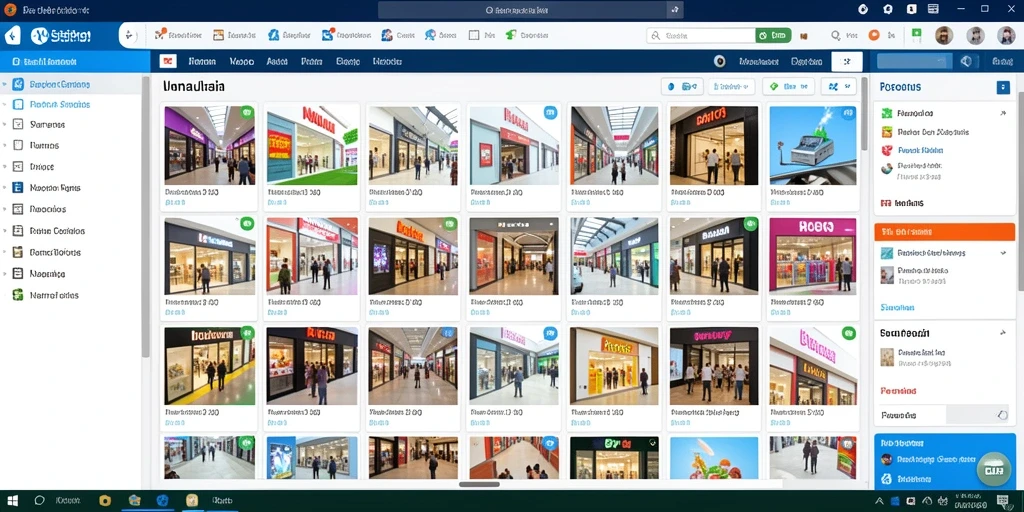Select the second tab in the dark navigation bar
This screenshot has width=1024, height=512.
tap(242, 61)
